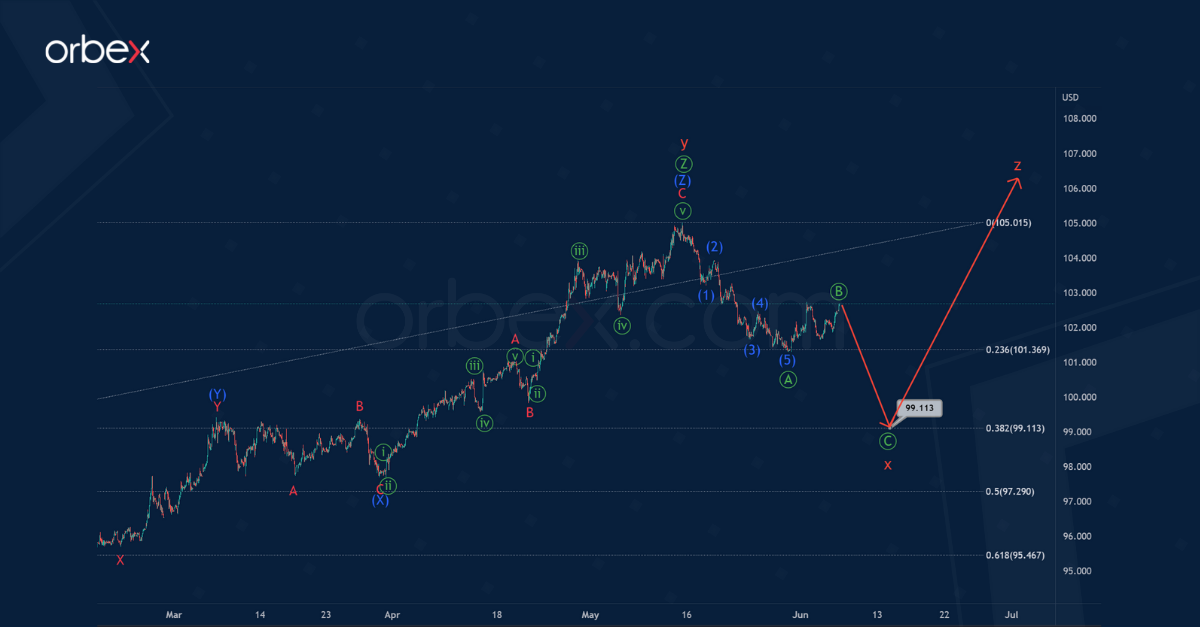Select the 22 date label
Image resolution: width=1200 pixels, height=627 pixels.
click(x=943, y=614)
